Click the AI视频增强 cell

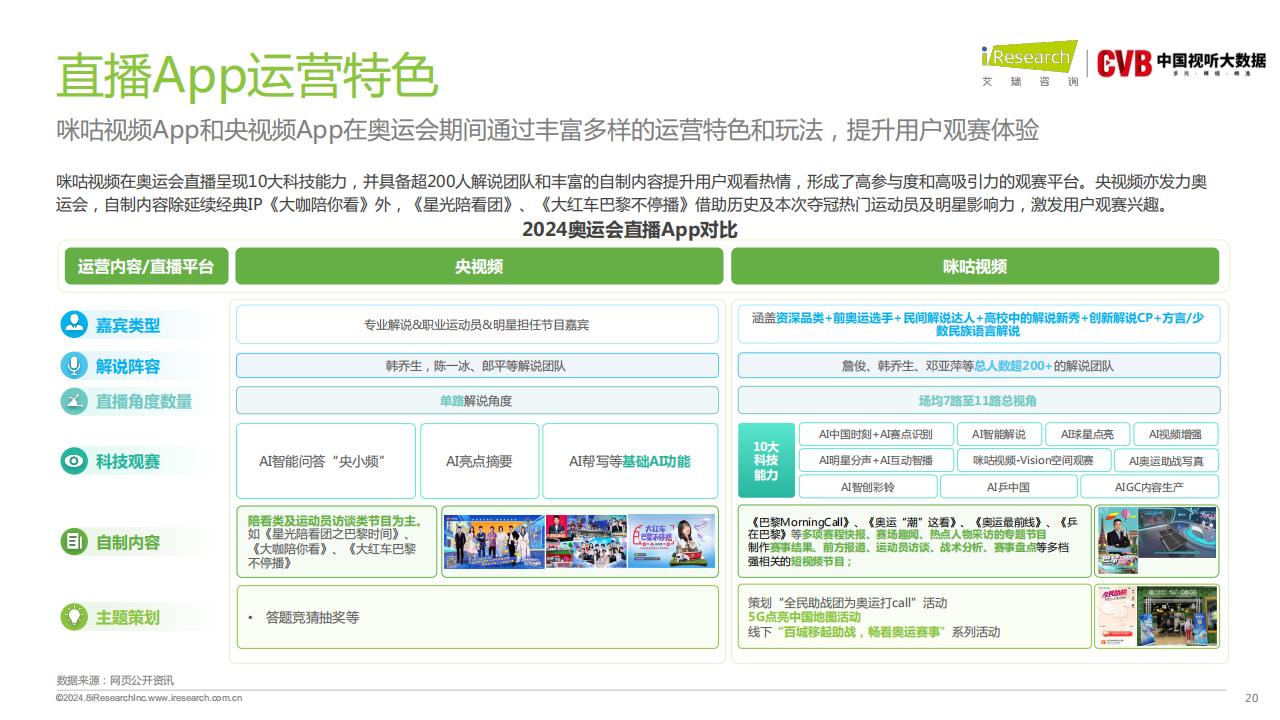point(1174,434)
